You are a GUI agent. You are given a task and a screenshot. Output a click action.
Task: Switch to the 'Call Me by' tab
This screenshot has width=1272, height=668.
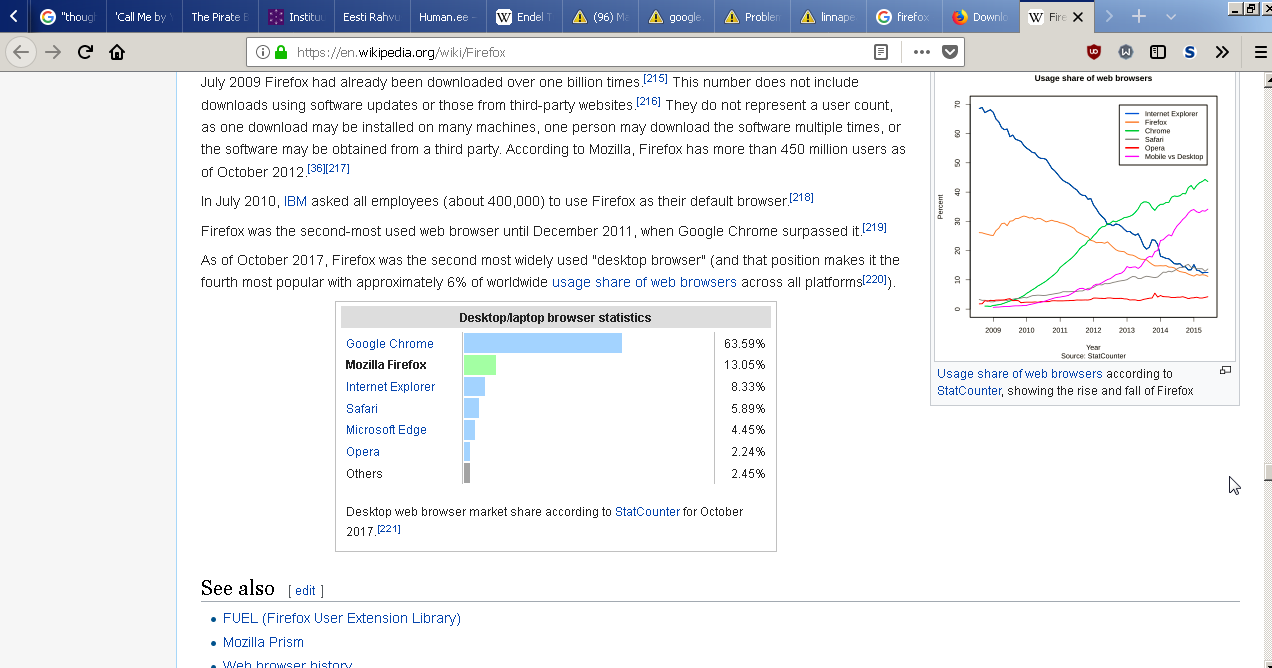pos(144,17)
